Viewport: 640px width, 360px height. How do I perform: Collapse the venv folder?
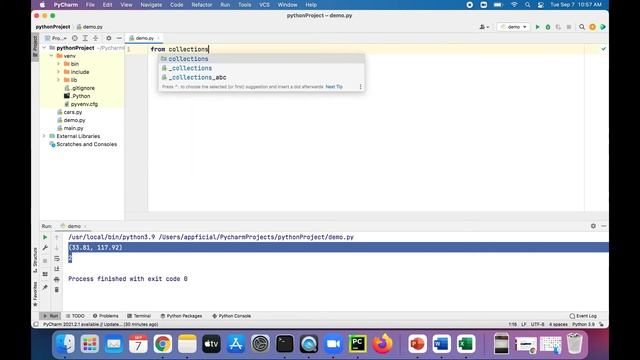(x=51, y=56)
